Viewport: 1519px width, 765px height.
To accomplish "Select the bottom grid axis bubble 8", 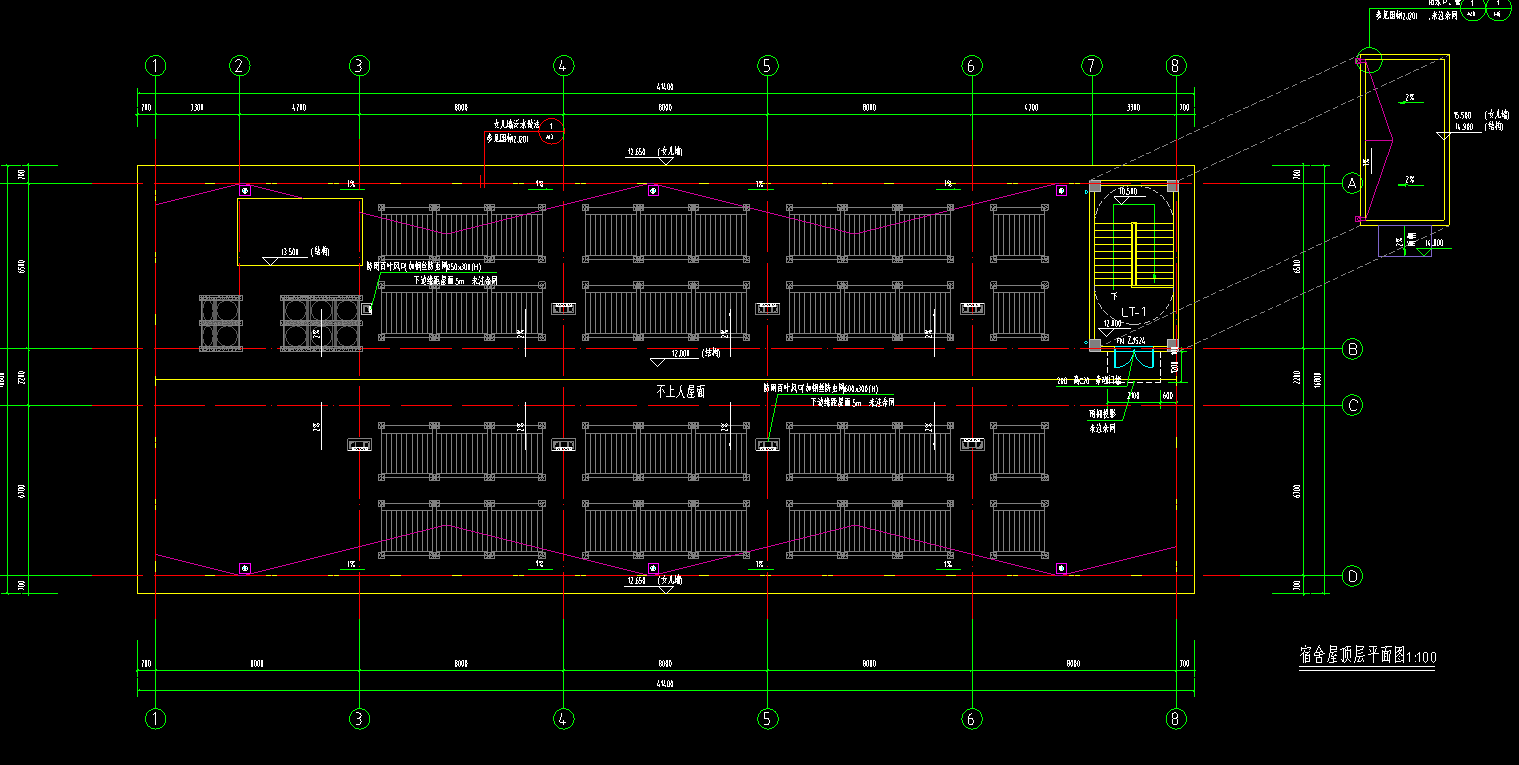I will 1175,718.
